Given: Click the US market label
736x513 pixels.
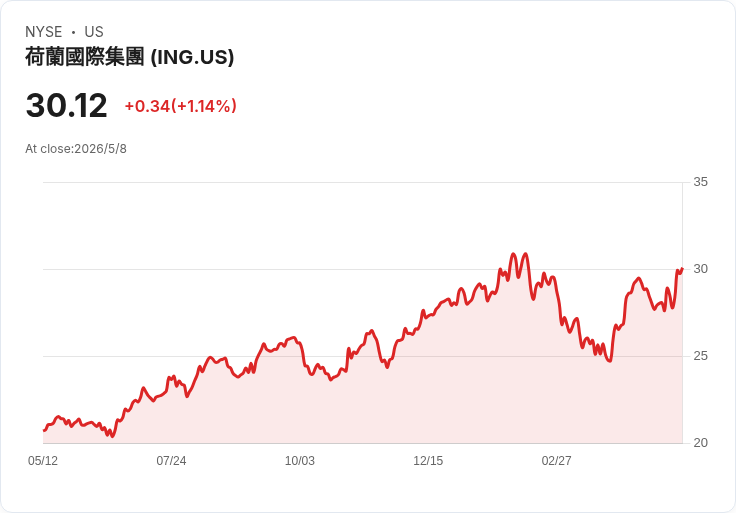Looking at the screenshot, I should (x=94, y=32).
